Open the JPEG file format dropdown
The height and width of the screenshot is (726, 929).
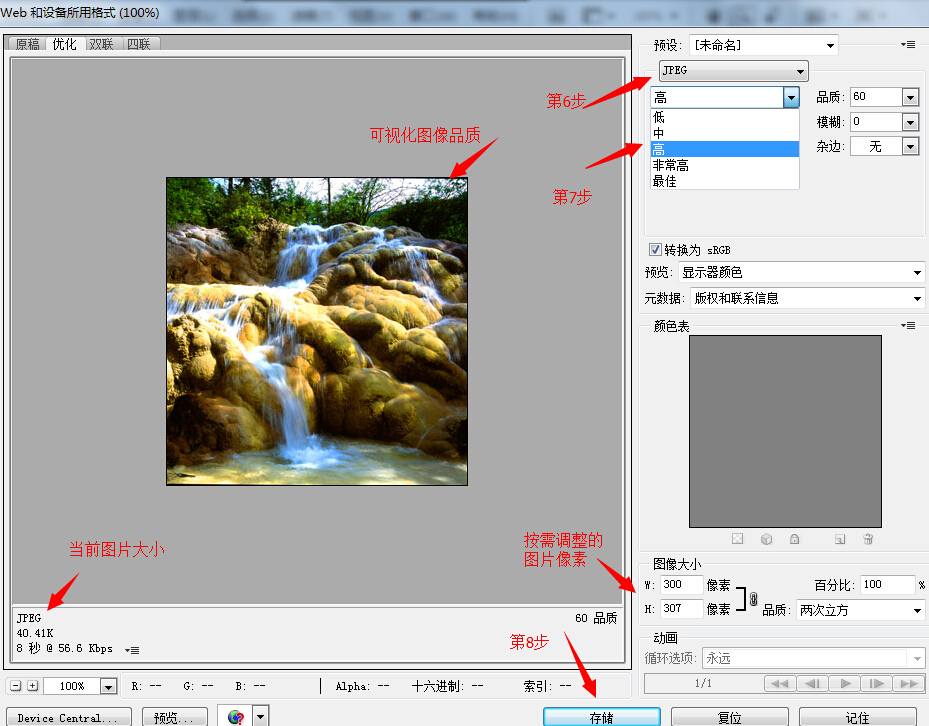[733, 71]
